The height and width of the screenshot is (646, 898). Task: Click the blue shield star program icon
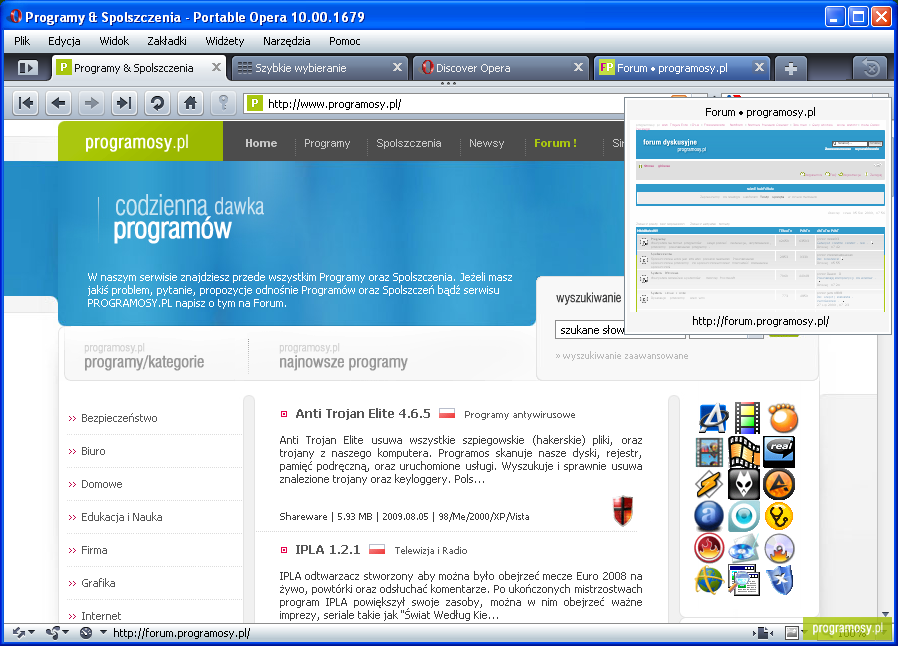[x=779, y=580]
